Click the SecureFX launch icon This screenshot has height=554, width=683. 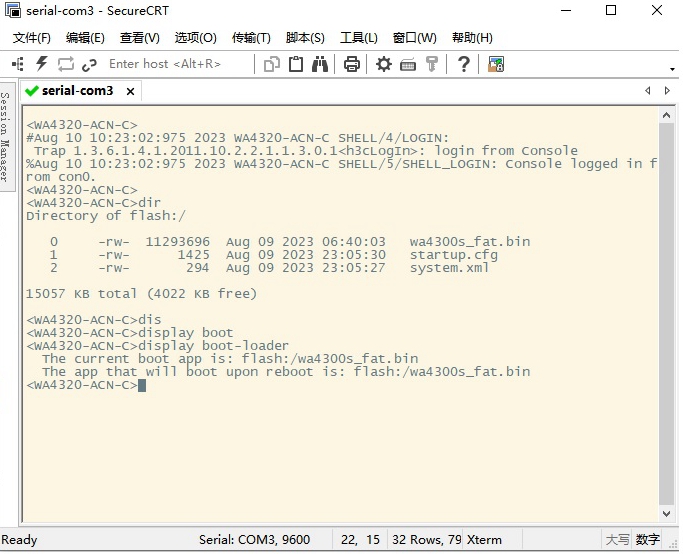point(496,64)
